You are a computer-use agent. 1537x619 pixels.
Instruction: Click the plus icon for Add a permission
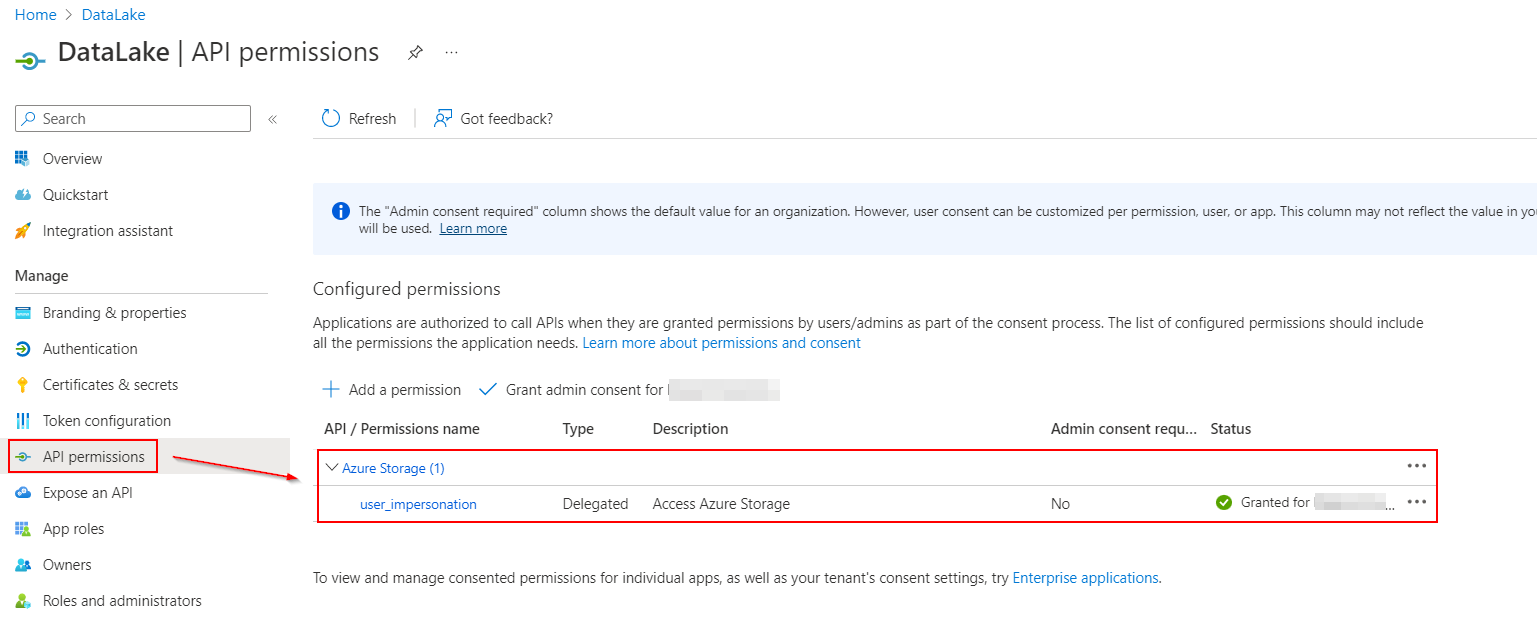pyautogui.click(x=331, y=389)
